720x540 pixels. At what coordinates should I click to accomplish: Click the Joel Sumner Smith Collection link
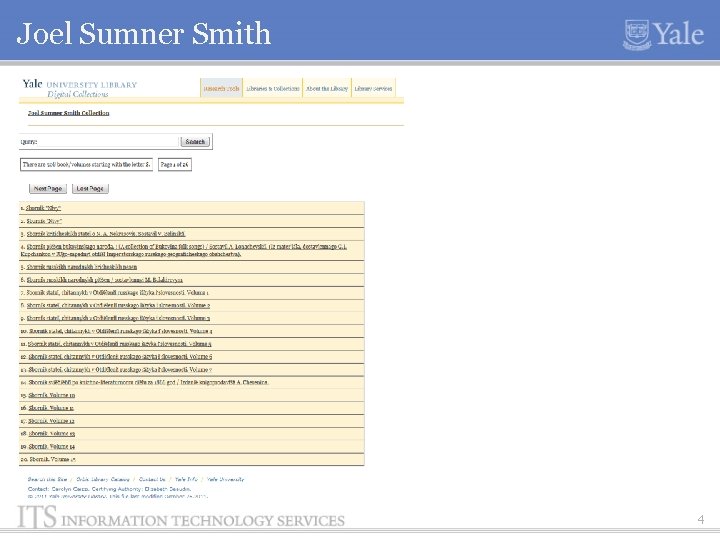pos(68,113)
